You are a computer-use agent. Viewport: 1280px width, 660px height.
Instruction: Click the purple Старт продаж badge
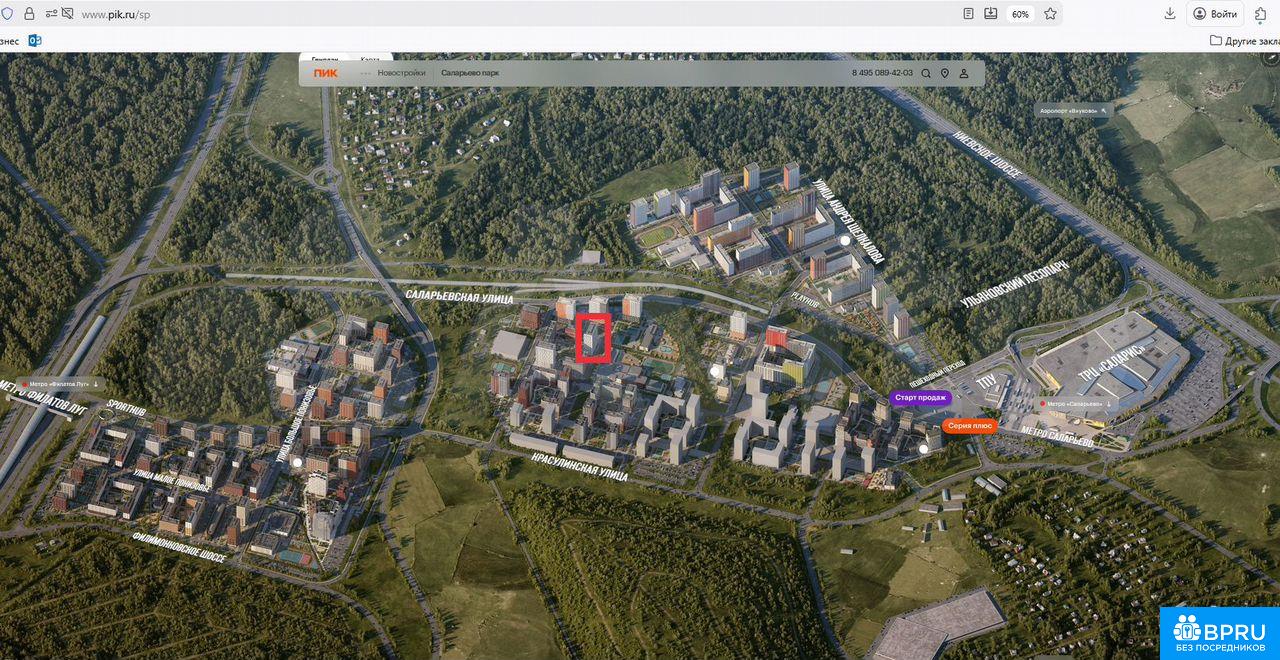[920, 398]
